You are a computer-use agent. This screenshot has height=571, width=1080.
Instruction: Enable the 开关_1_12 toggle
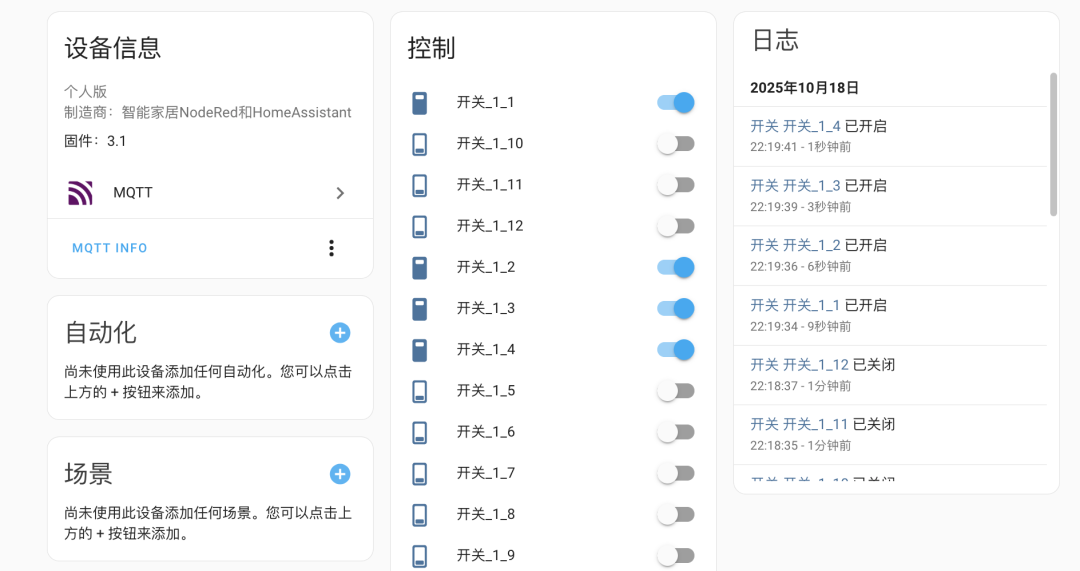tap(676, 226)
